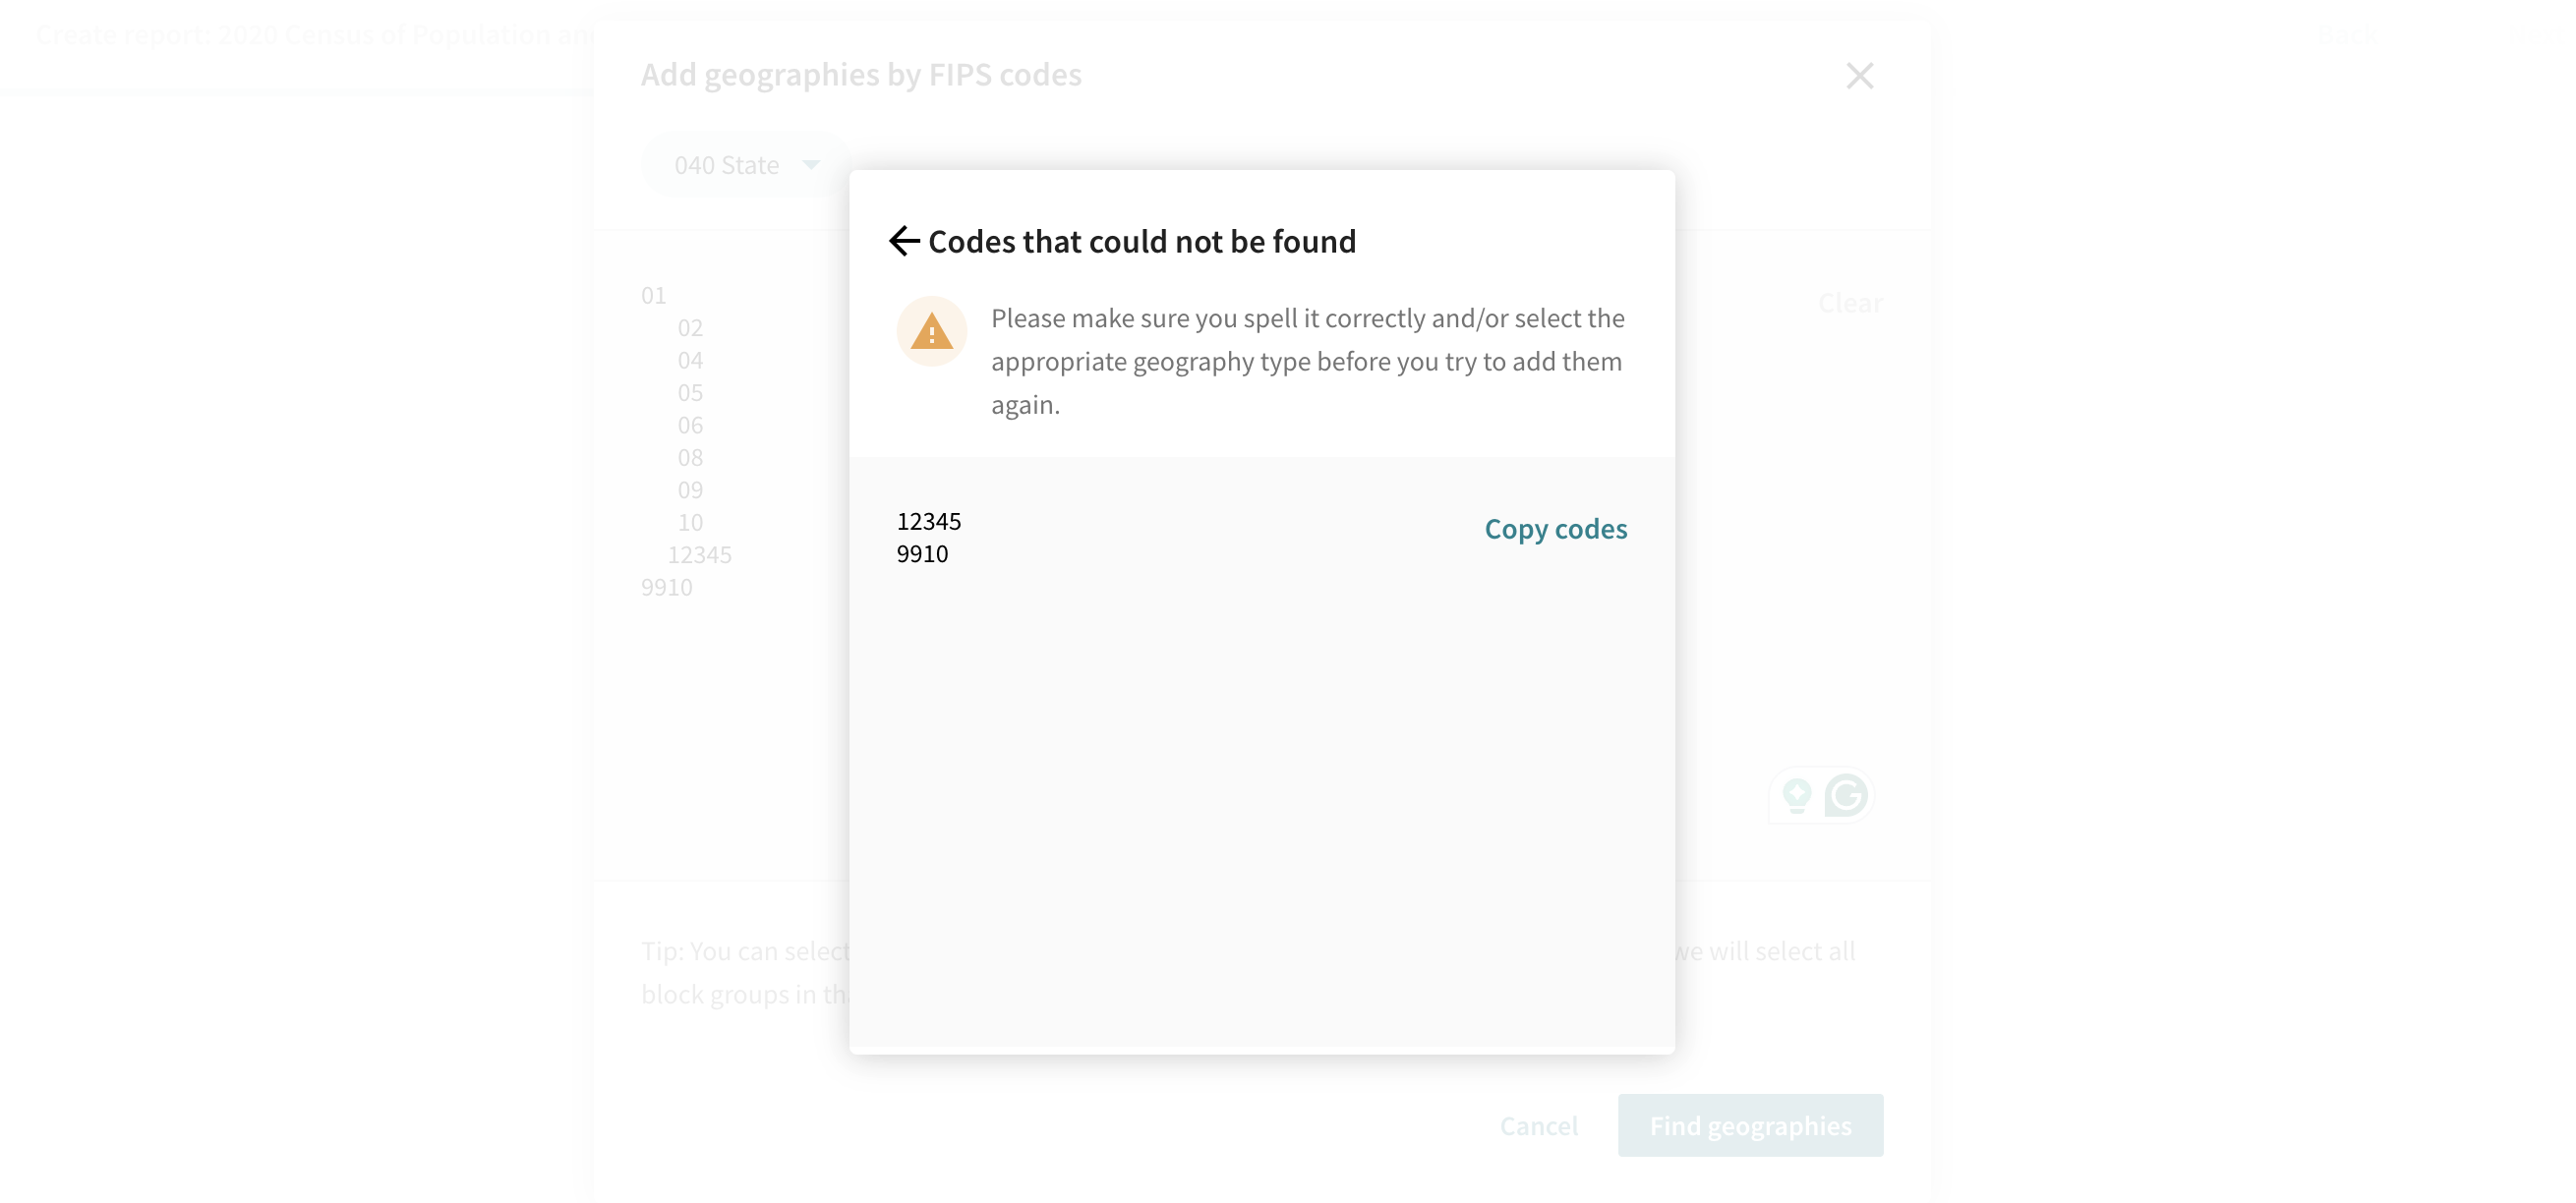Image resolution: width=2576 pixels, height=1203 pixels.
Task: Click the 'Codes that could not be found' heading
Action: point(1141,242)
